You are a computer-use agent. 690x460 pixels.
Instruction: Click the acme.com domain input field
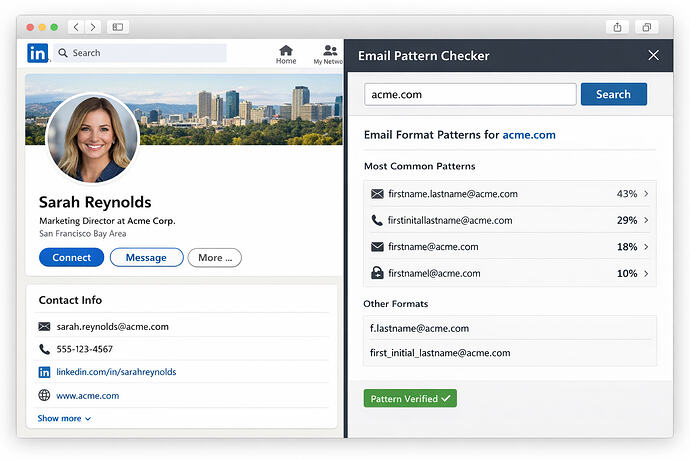[x=469, y=94]
